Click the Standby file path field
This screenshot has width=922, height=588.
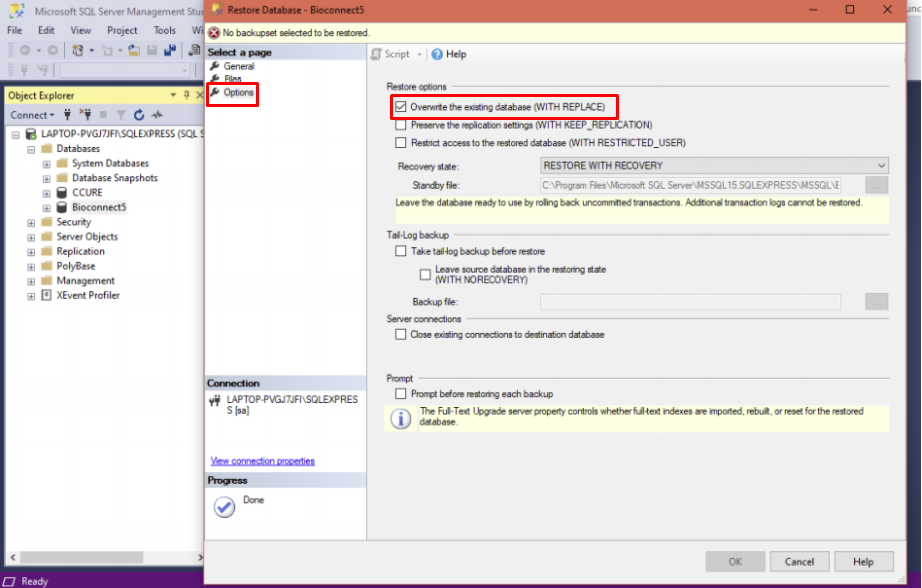point(690,185)
